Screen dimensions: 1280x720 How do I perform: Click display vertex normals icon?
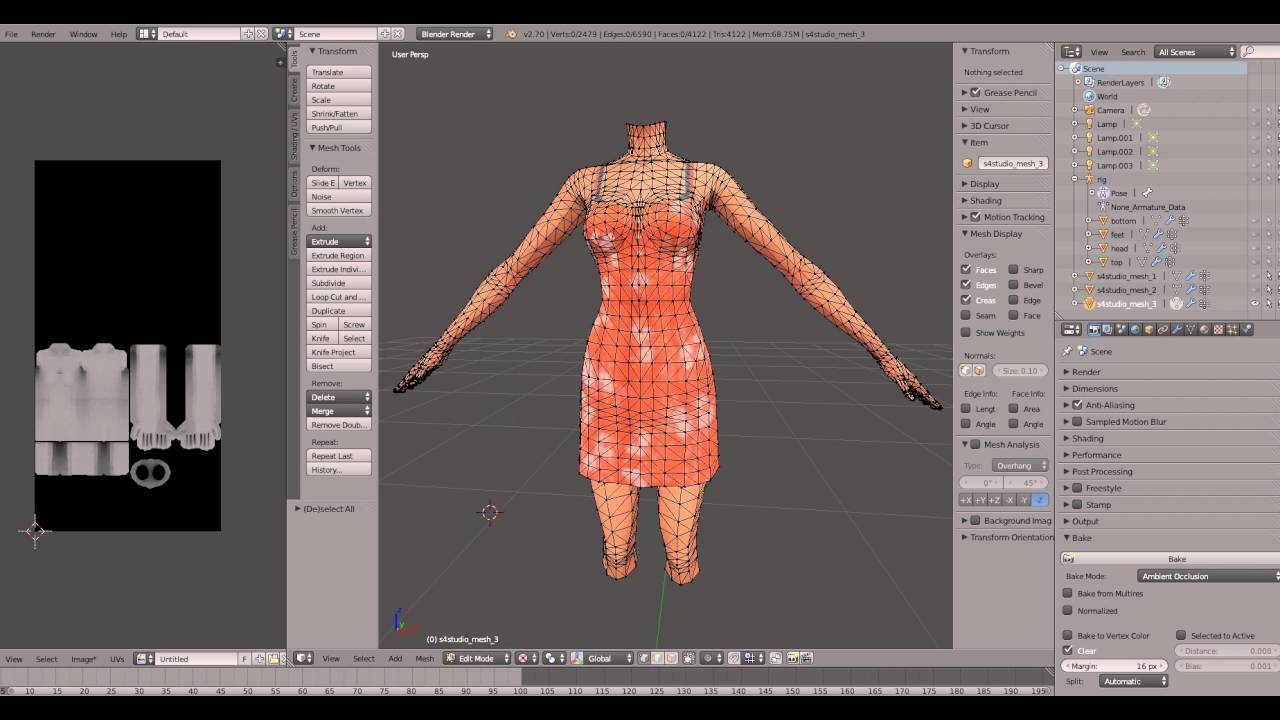click(x=966, y=370)
